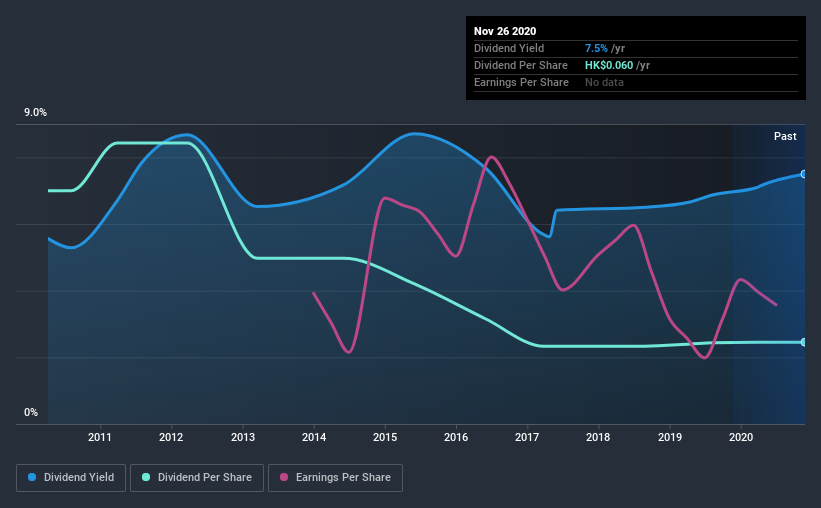Select the 2012 axis label

click(x=171, y=437)
